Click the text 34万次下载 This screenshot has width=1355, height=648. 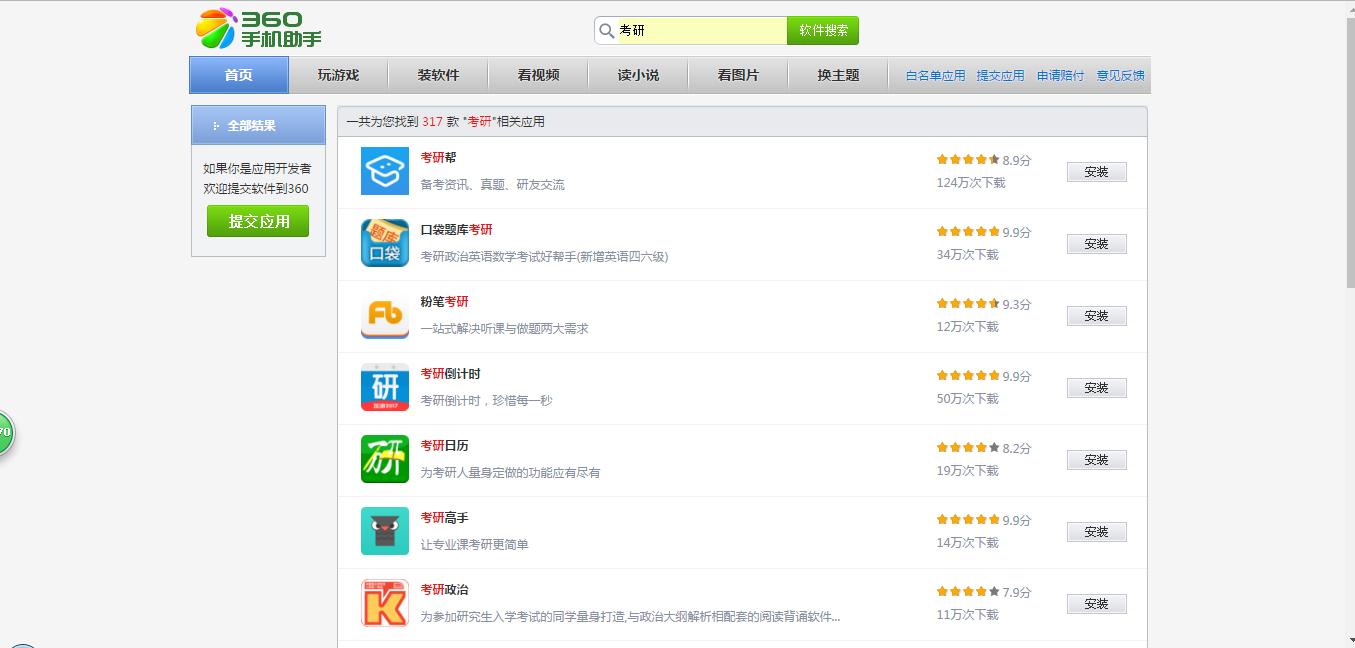pyautogui.click(x=967, y=255)
